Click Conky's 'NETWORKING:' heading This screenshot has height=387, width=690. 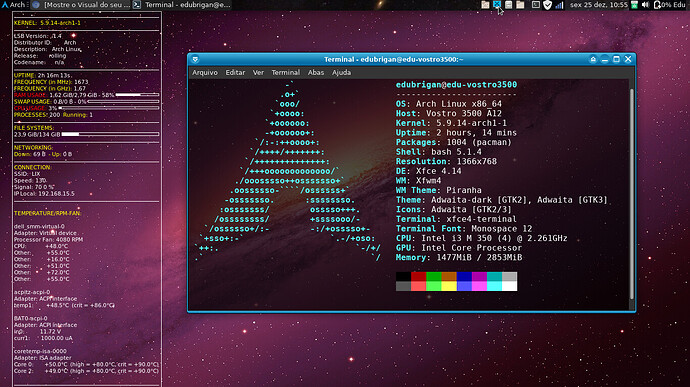pos(33,147)
